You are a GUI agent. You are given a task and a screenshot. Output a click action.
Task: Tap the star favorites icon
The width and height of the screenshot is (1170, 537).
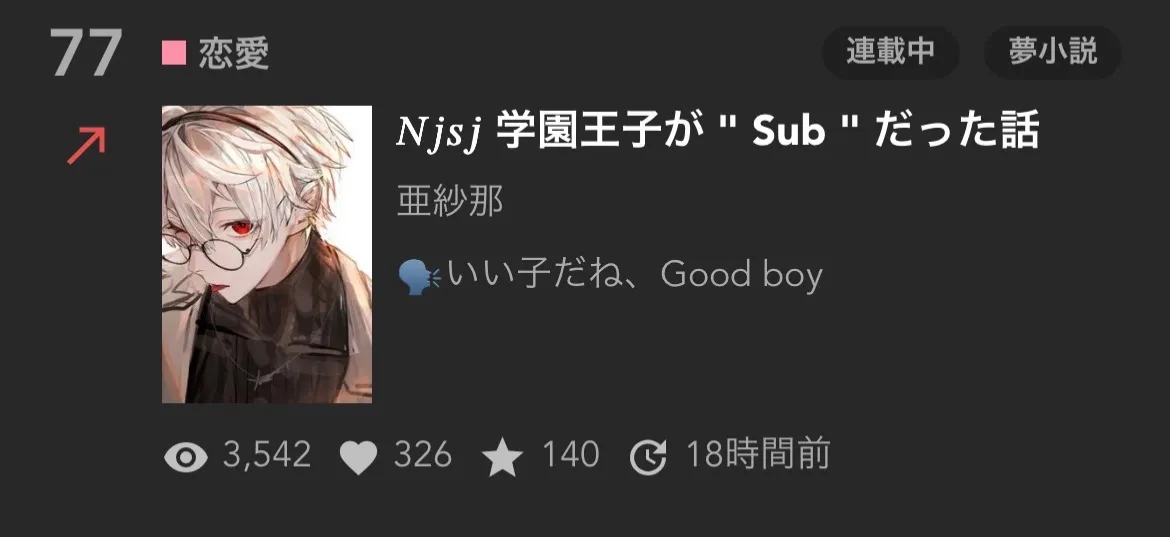(x=502, y=456)
